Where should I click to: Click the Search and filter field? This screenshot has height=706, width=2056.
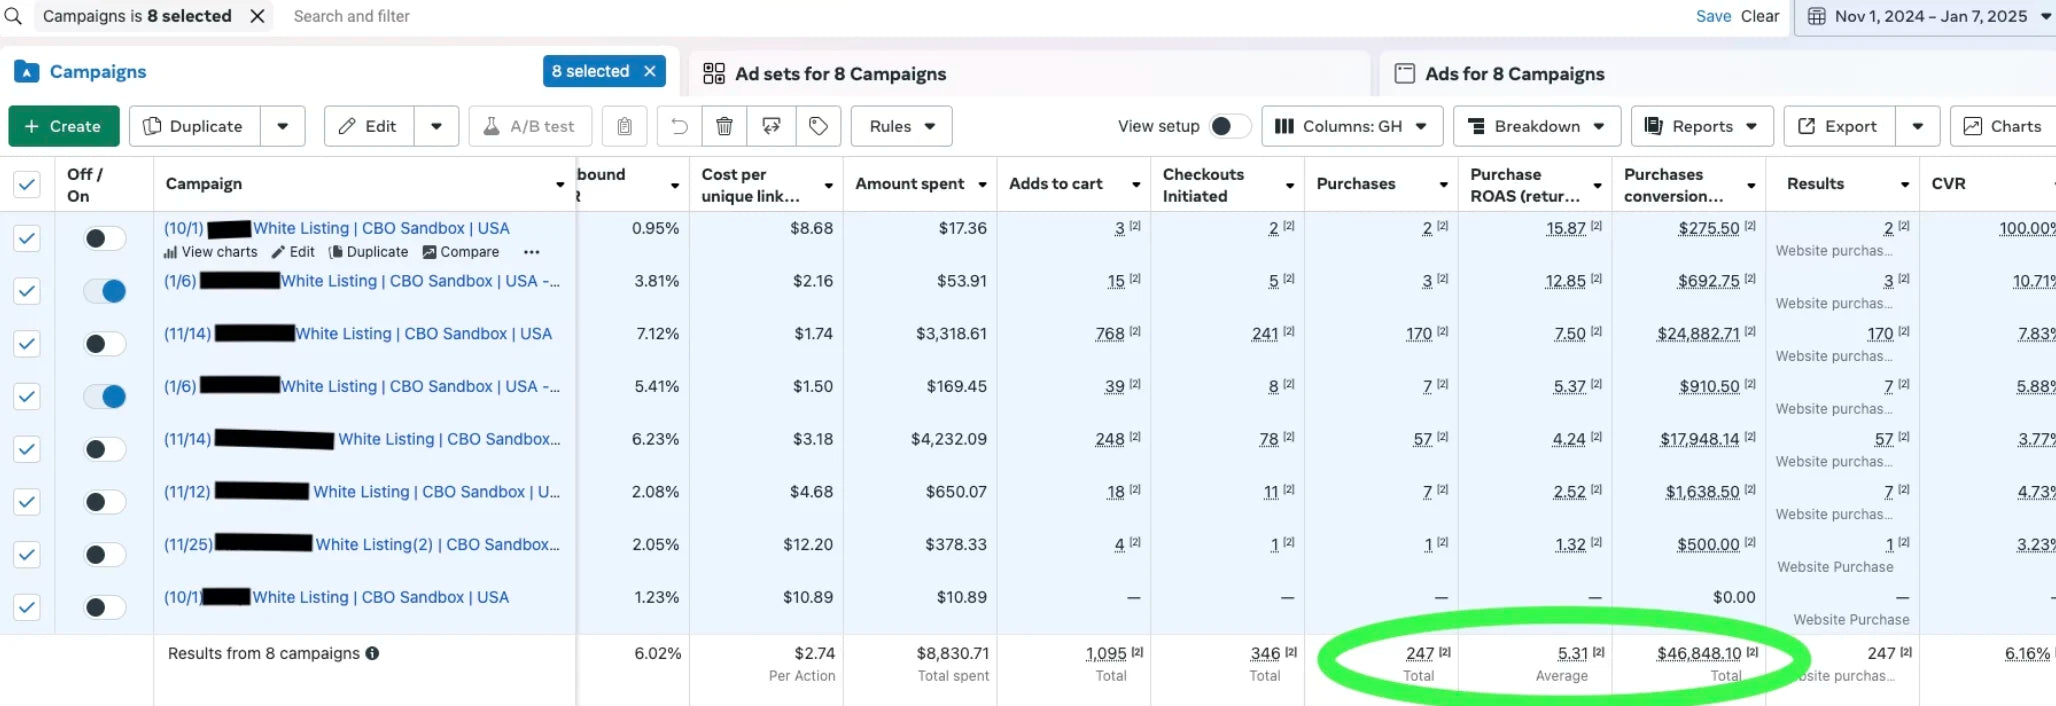click(x=351, y=16)
